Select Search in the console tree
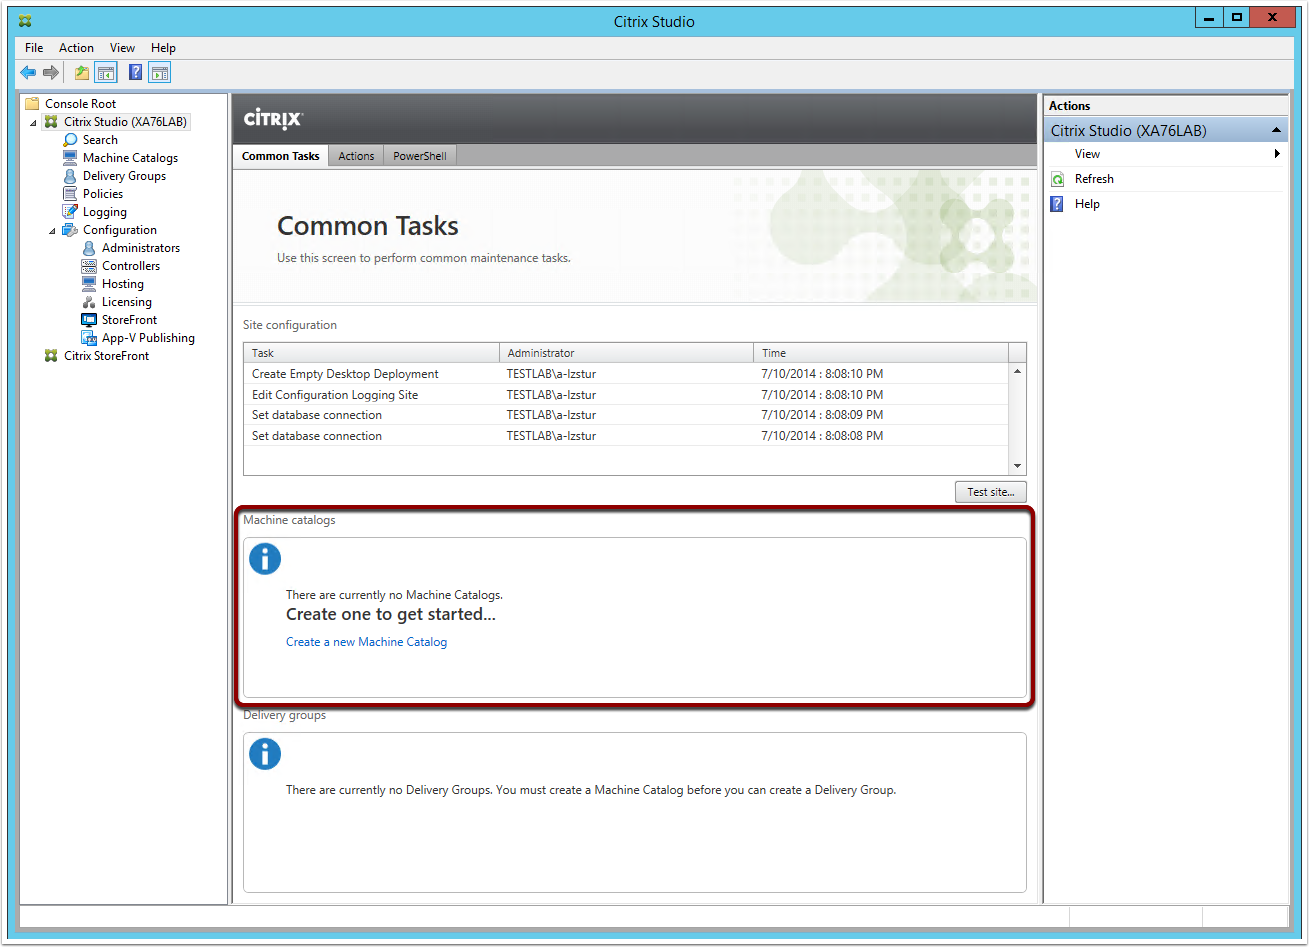Viewport: 1309px width, 947px height. (100, 140)
